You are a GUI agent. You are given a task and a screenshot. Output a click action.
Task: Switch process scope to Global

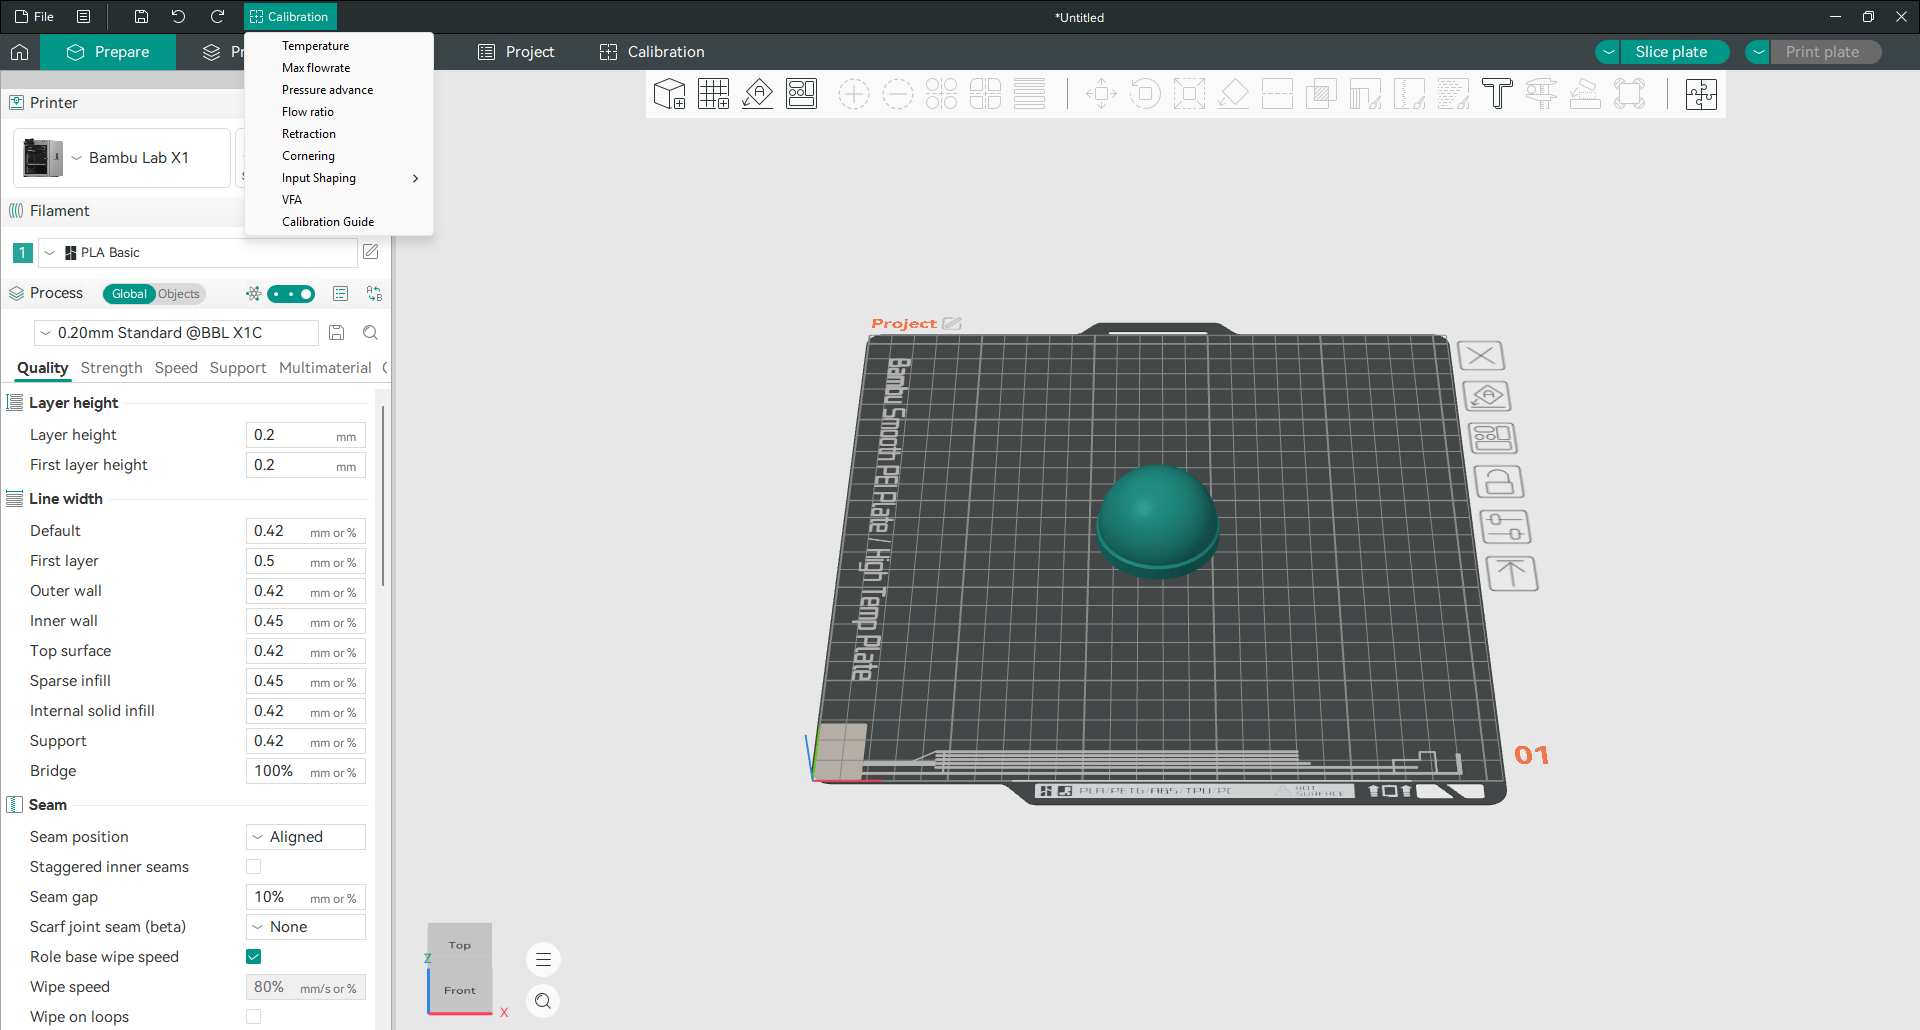[129, 294]
